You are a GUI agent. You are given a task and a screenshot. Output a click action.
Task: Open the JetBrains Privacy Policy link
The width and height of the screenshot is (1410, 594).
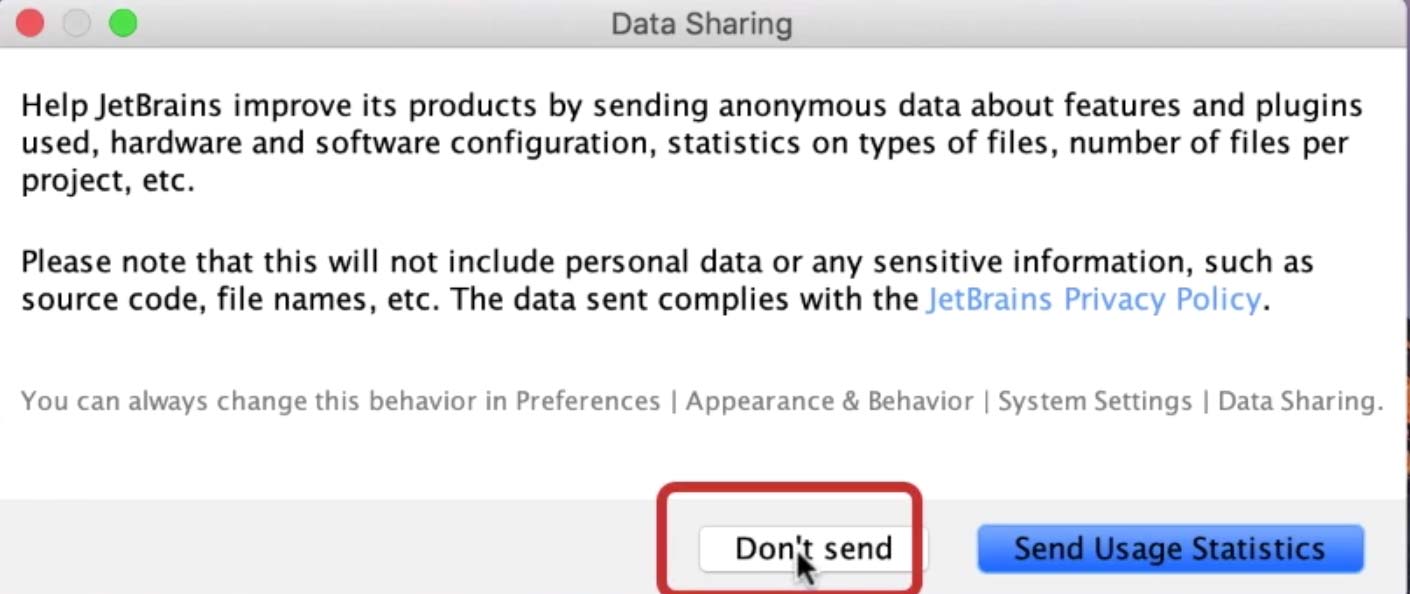[x=1093, y=299]
